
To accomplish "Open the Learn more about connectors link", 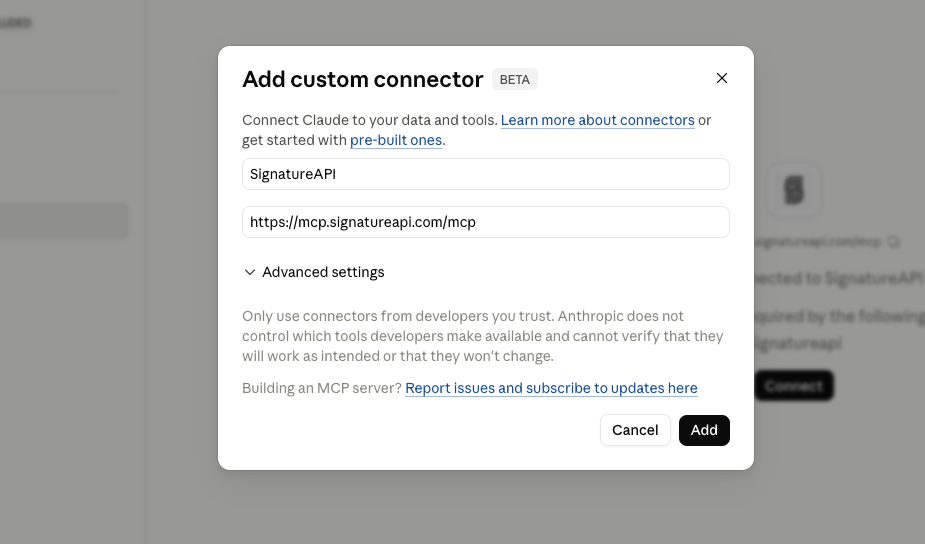I will pyautogui.click(x=598, y=120).
